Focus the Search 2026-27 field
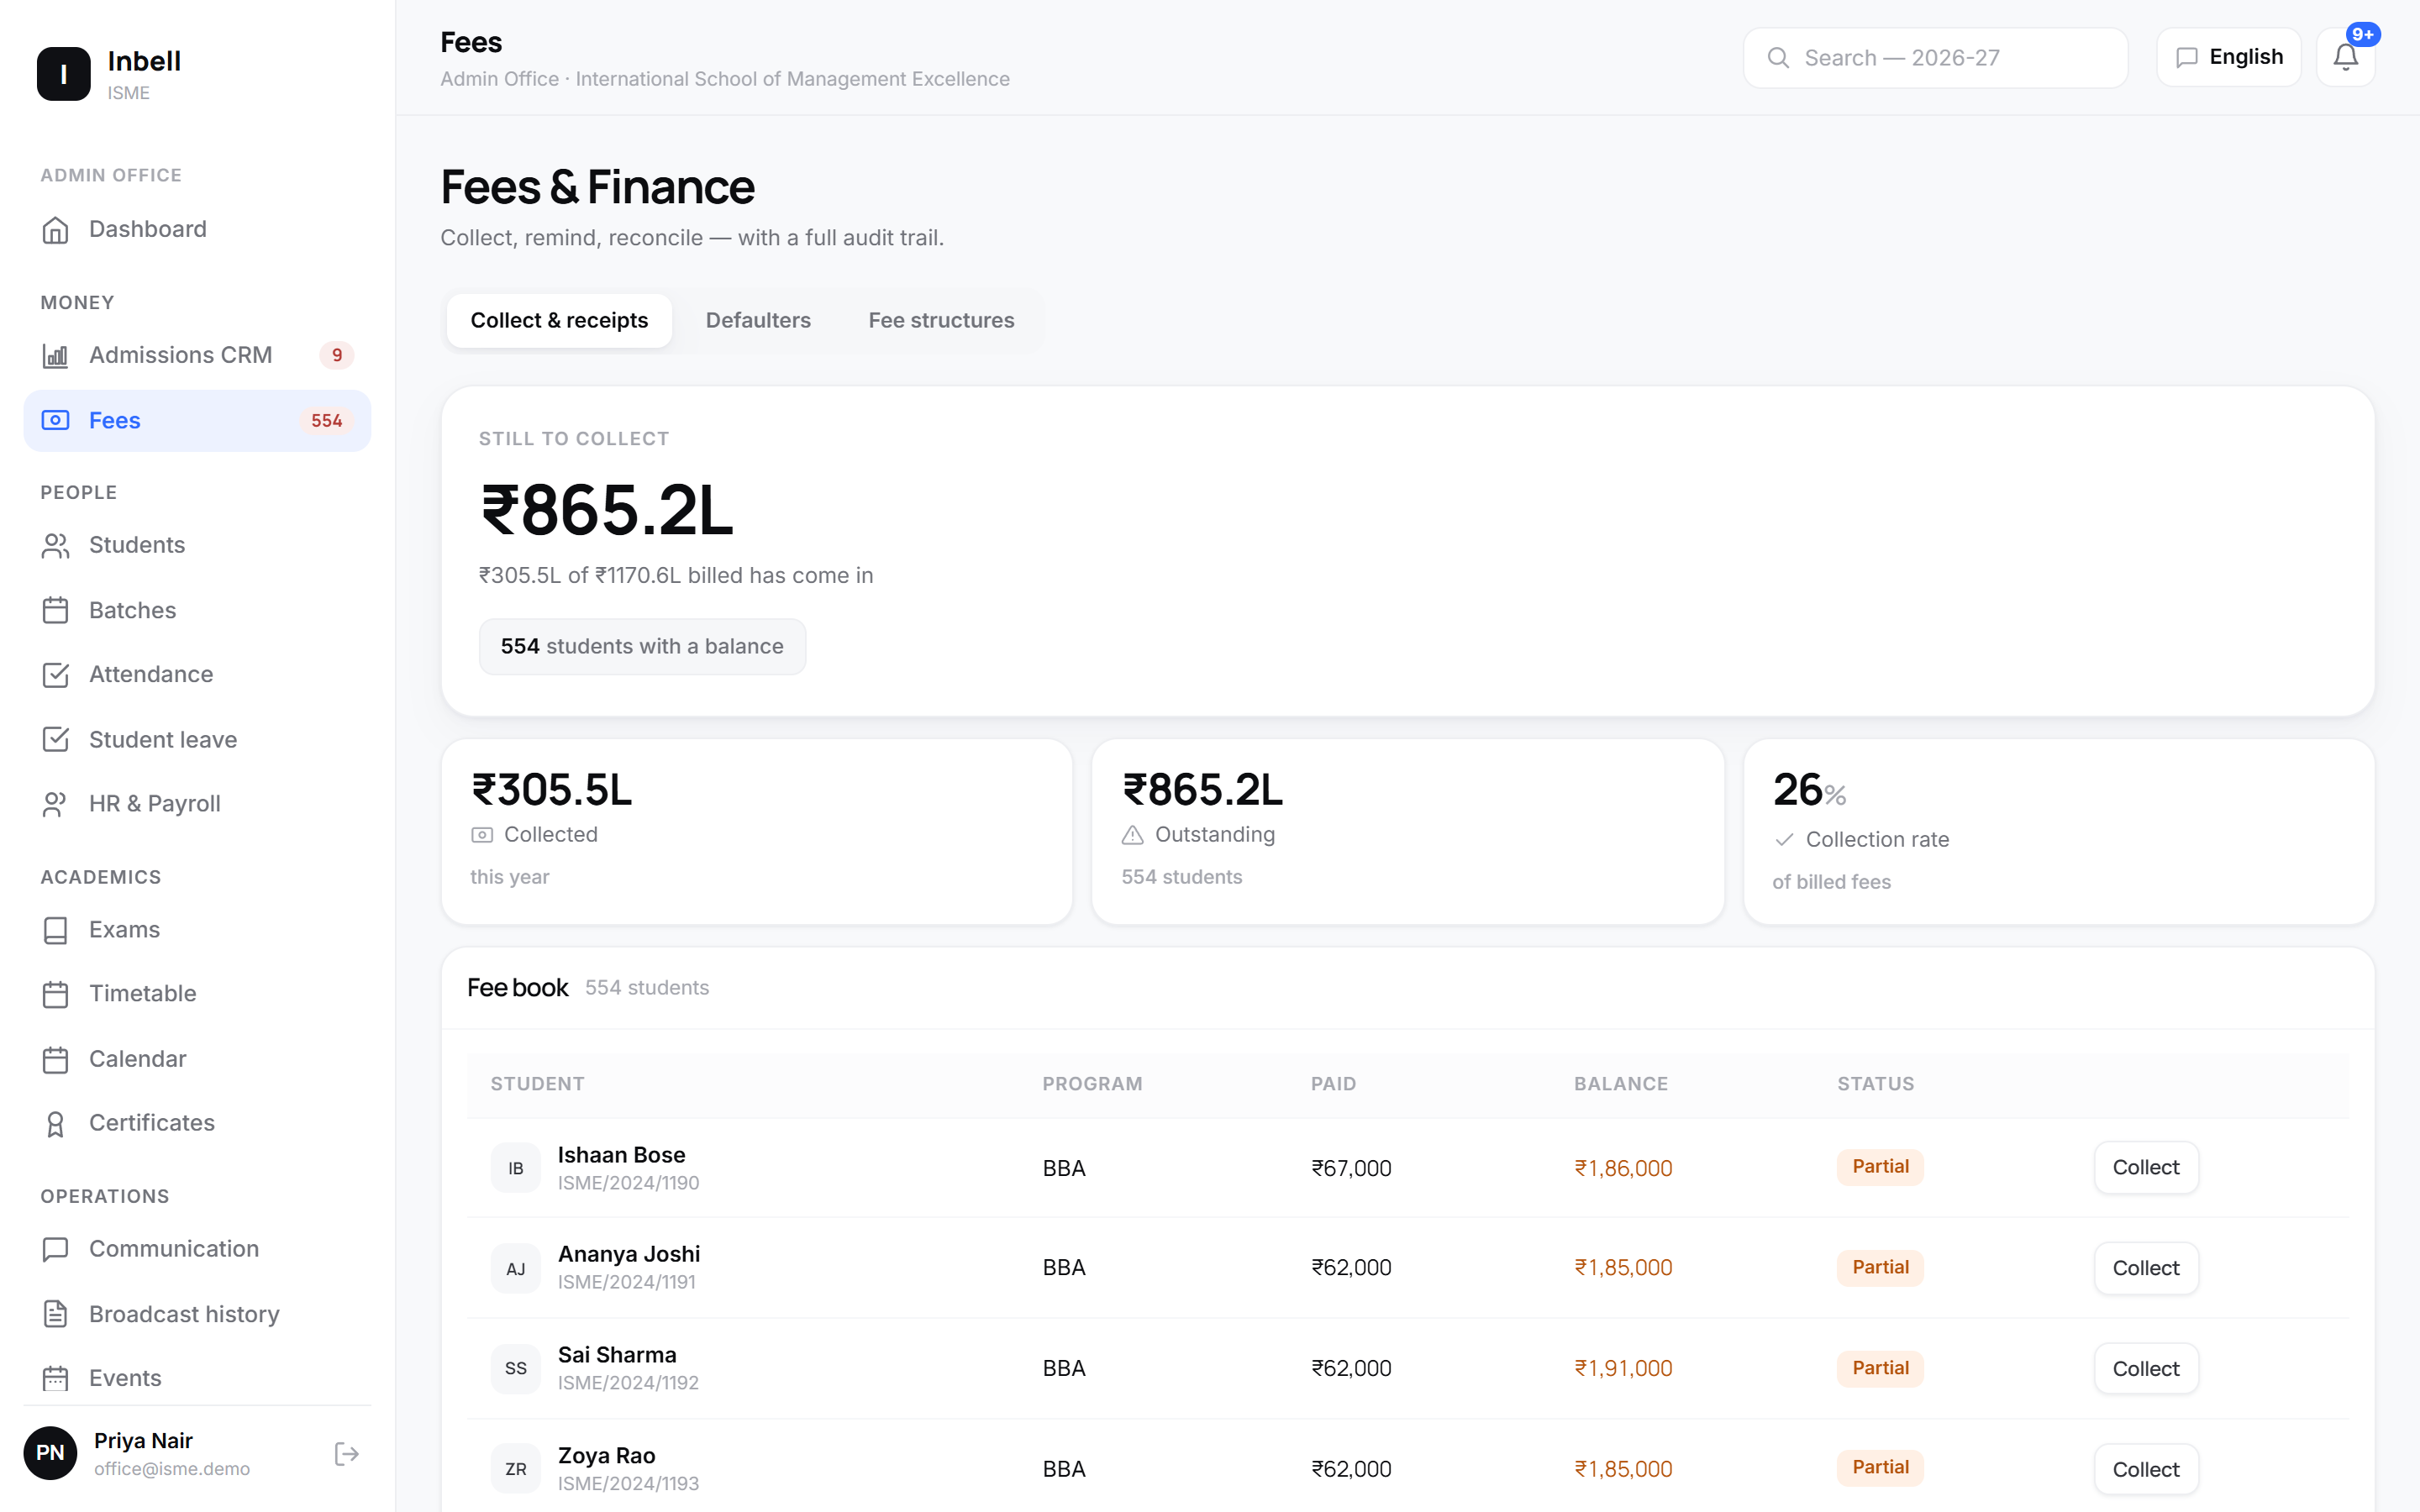 [x=1935, y=58]
